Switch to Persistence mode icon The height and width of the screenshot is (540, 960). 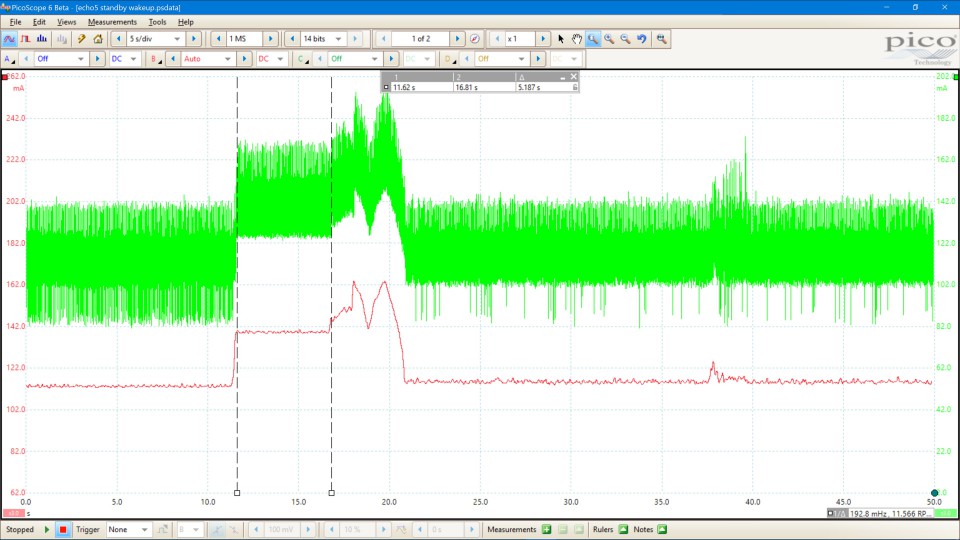point(26,39)
